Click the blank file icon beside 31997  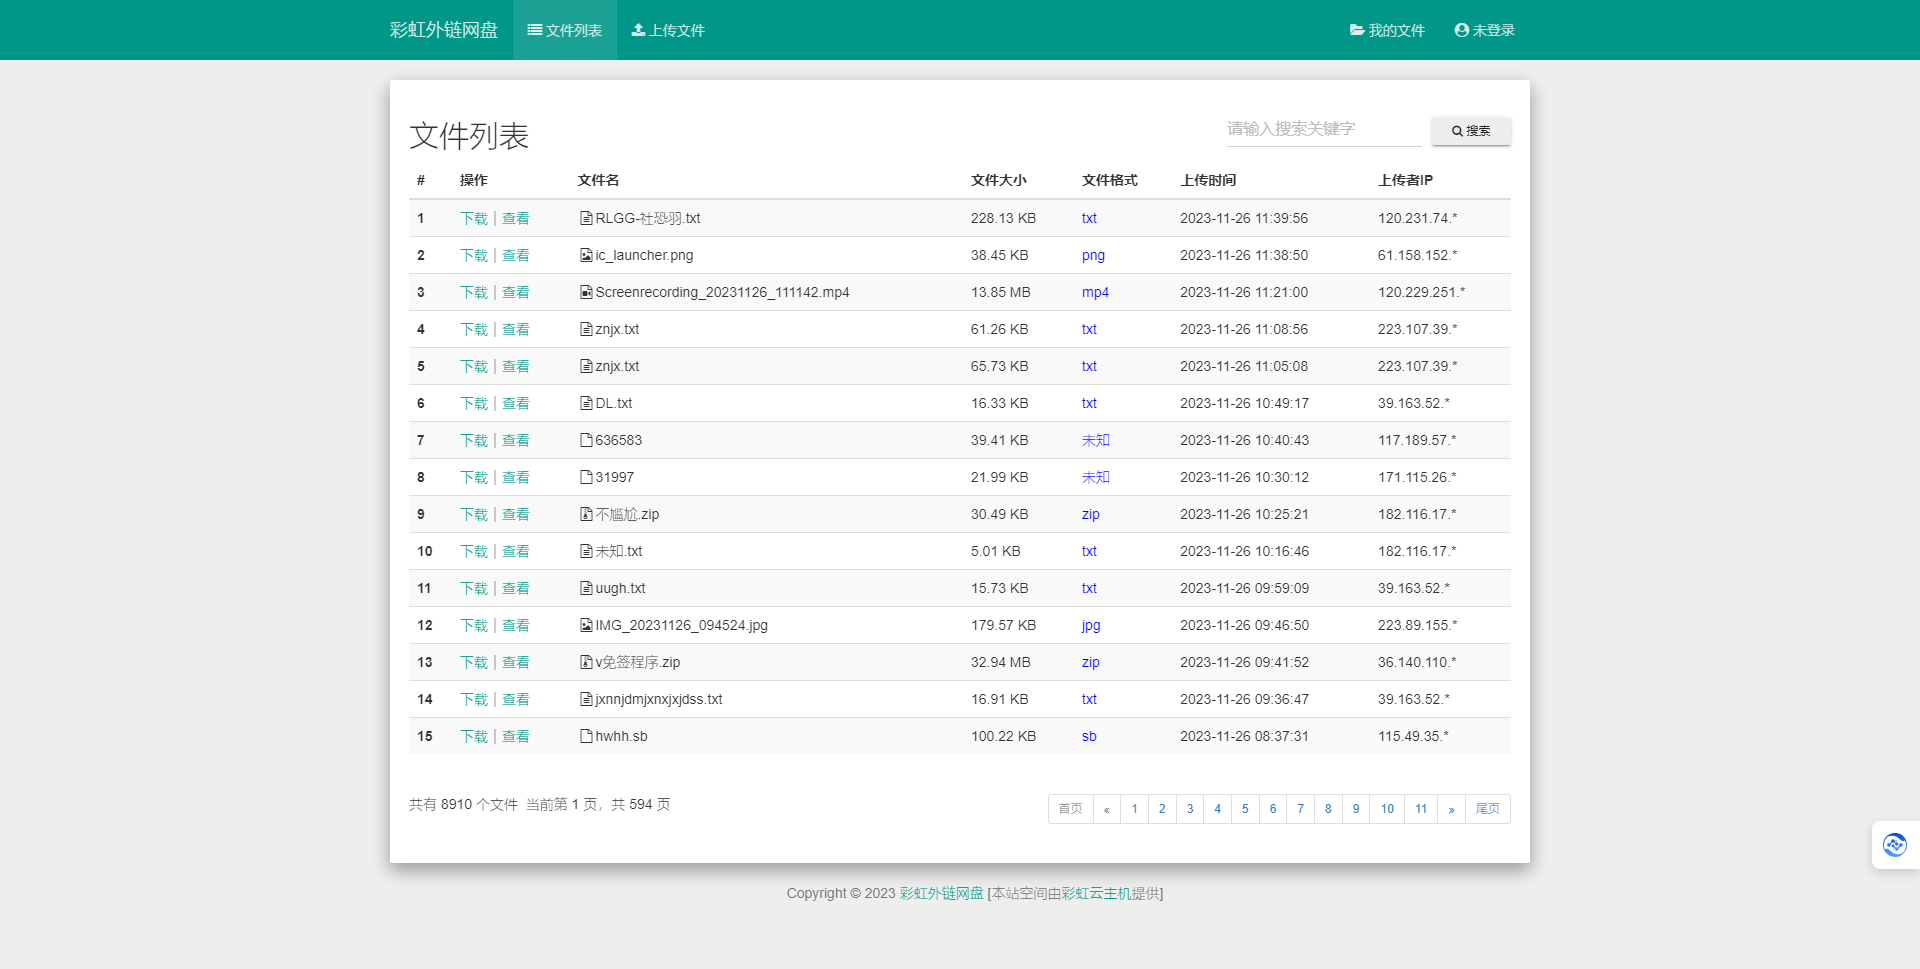pyautogui.click(x=586, y=477)
